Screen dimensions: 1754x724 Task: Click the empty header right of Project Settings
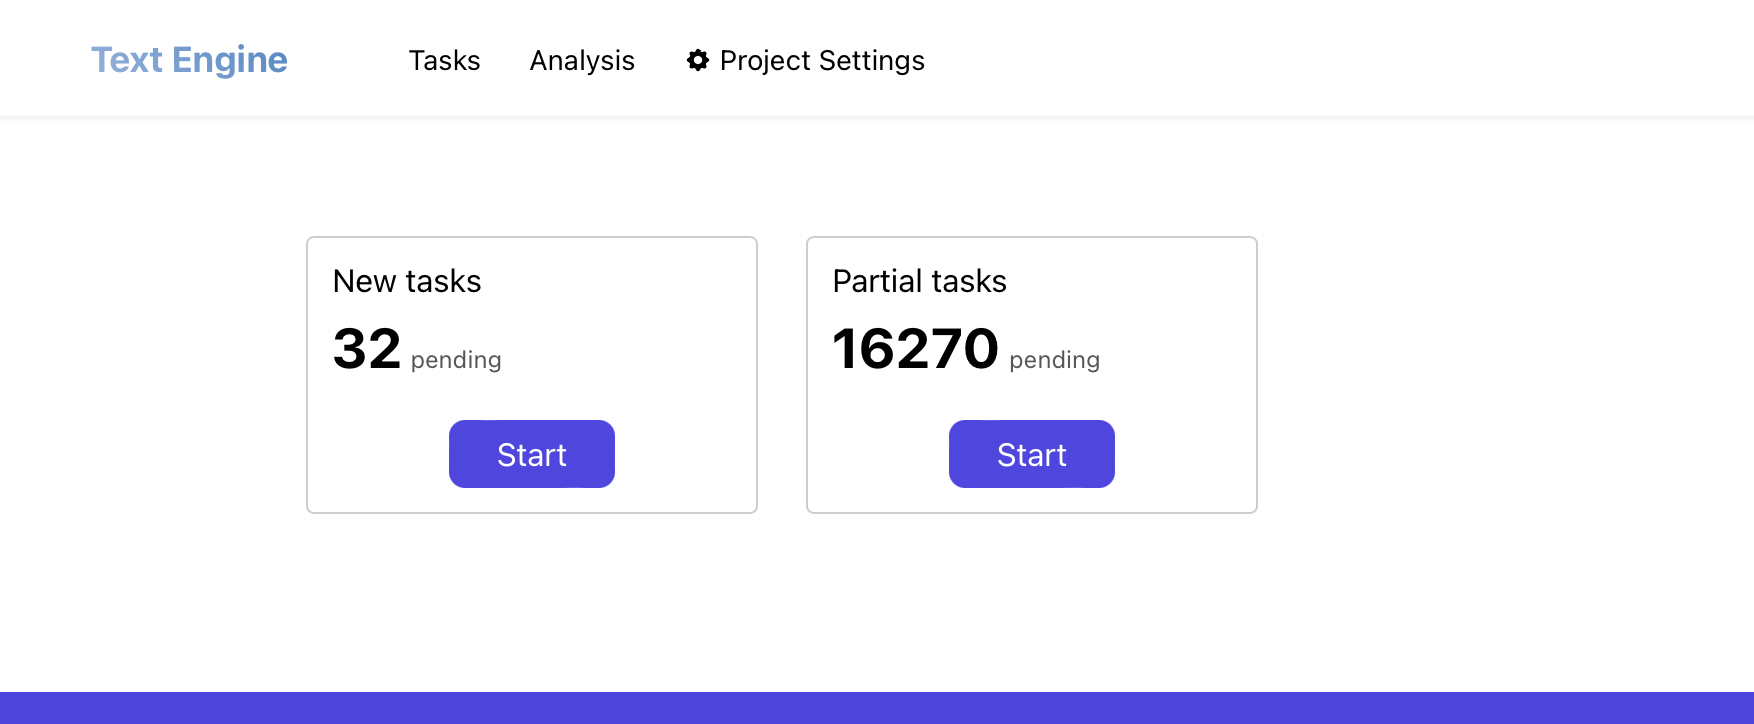pos(1300,60)
